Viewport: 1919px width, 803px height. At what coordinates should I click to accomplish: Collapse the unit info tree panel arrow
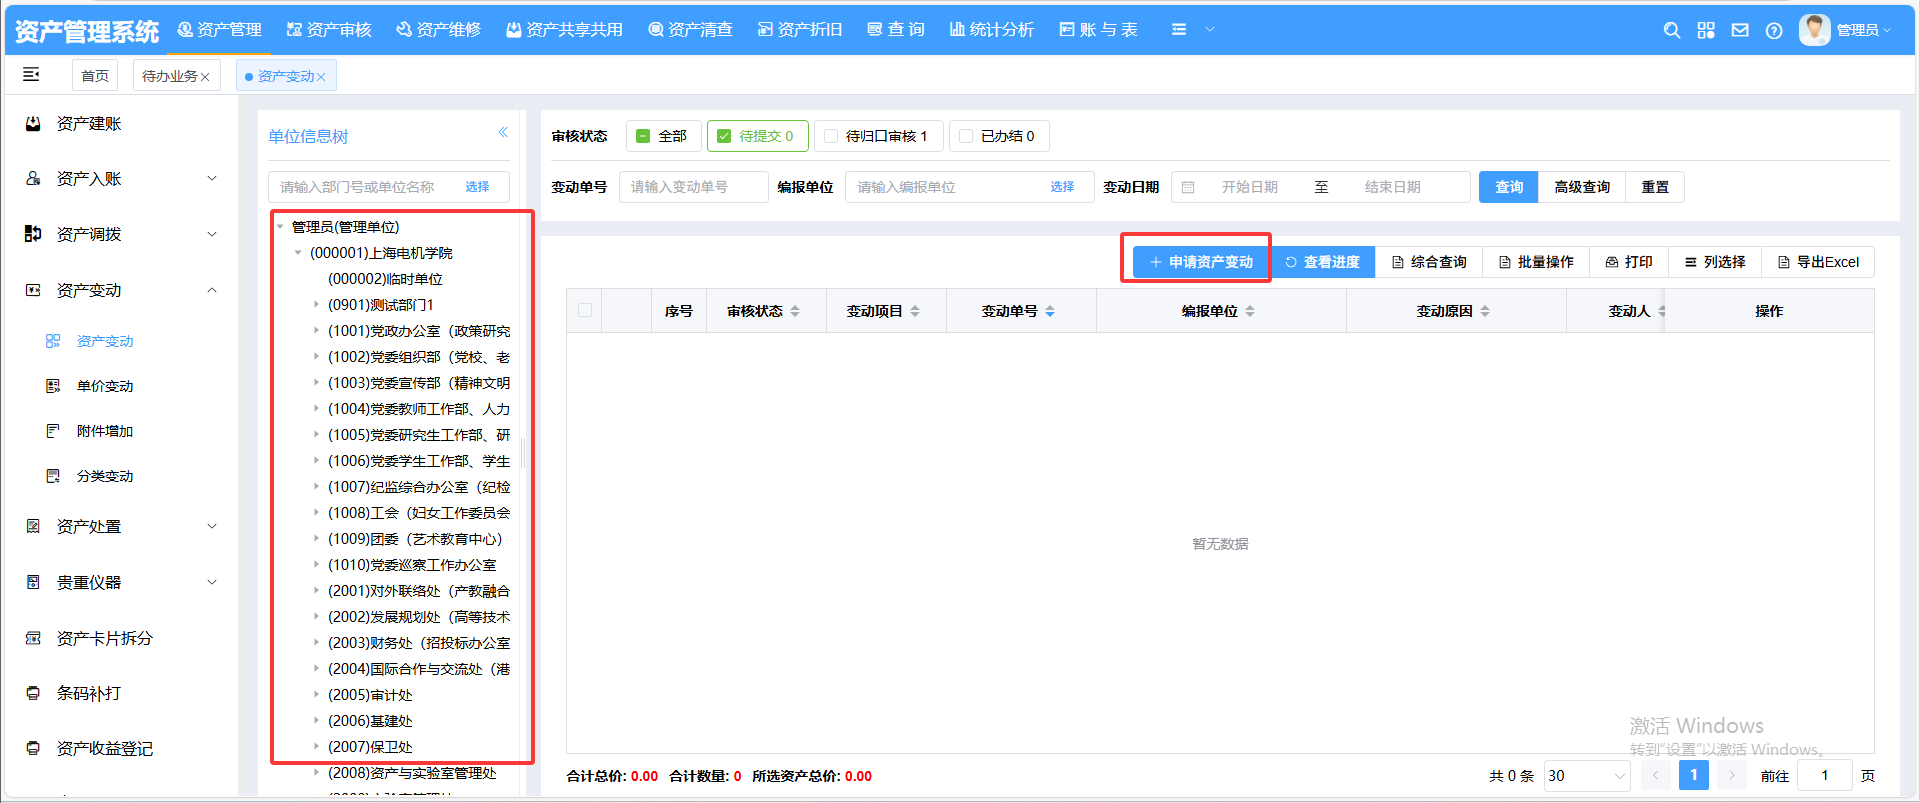tap(503, 132)
